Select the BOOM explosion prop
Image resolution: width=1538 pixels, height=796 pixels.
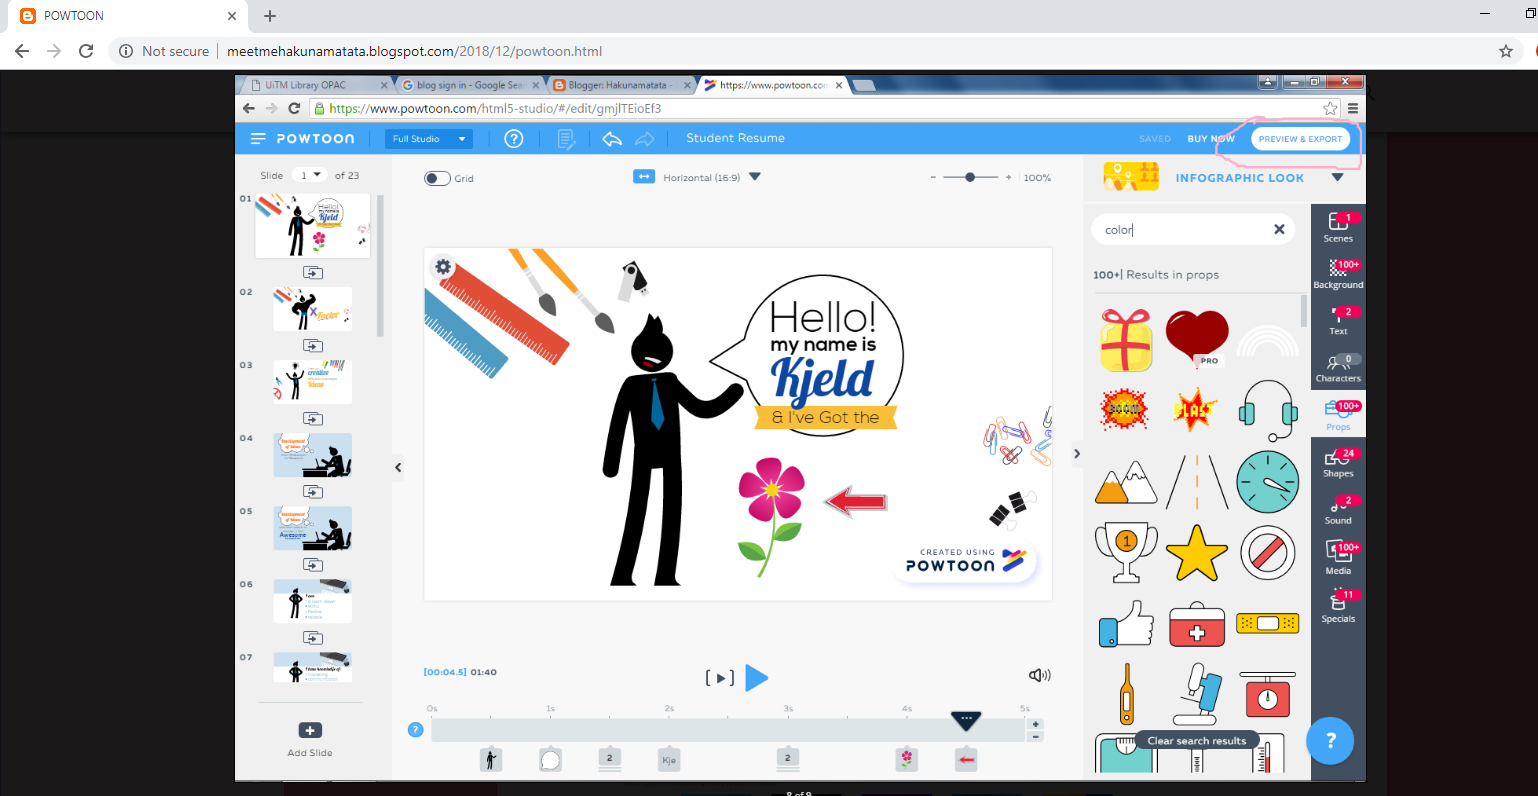(x=1124, y=410)
